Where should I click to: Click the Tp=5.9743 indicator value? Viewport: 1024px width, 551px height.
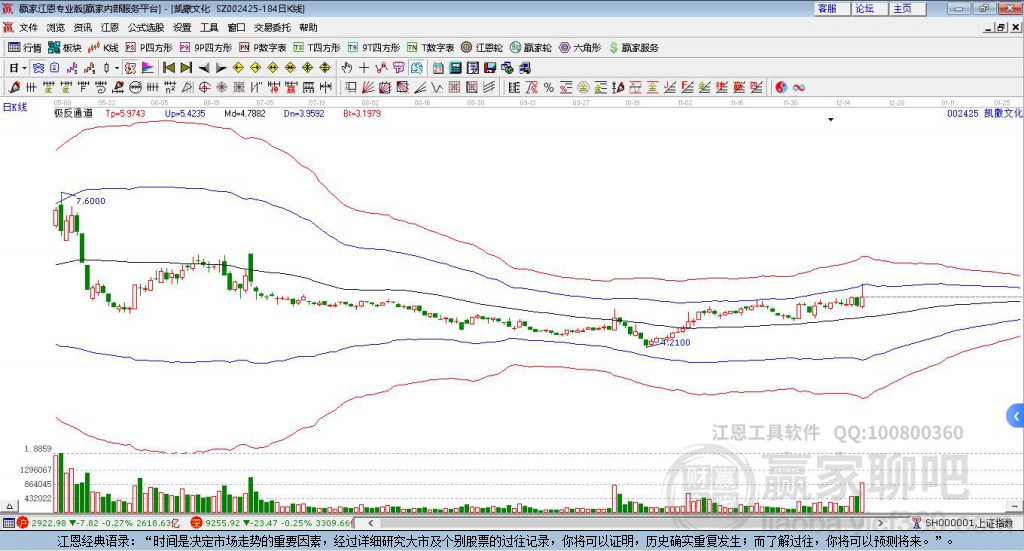pos(125,113)
